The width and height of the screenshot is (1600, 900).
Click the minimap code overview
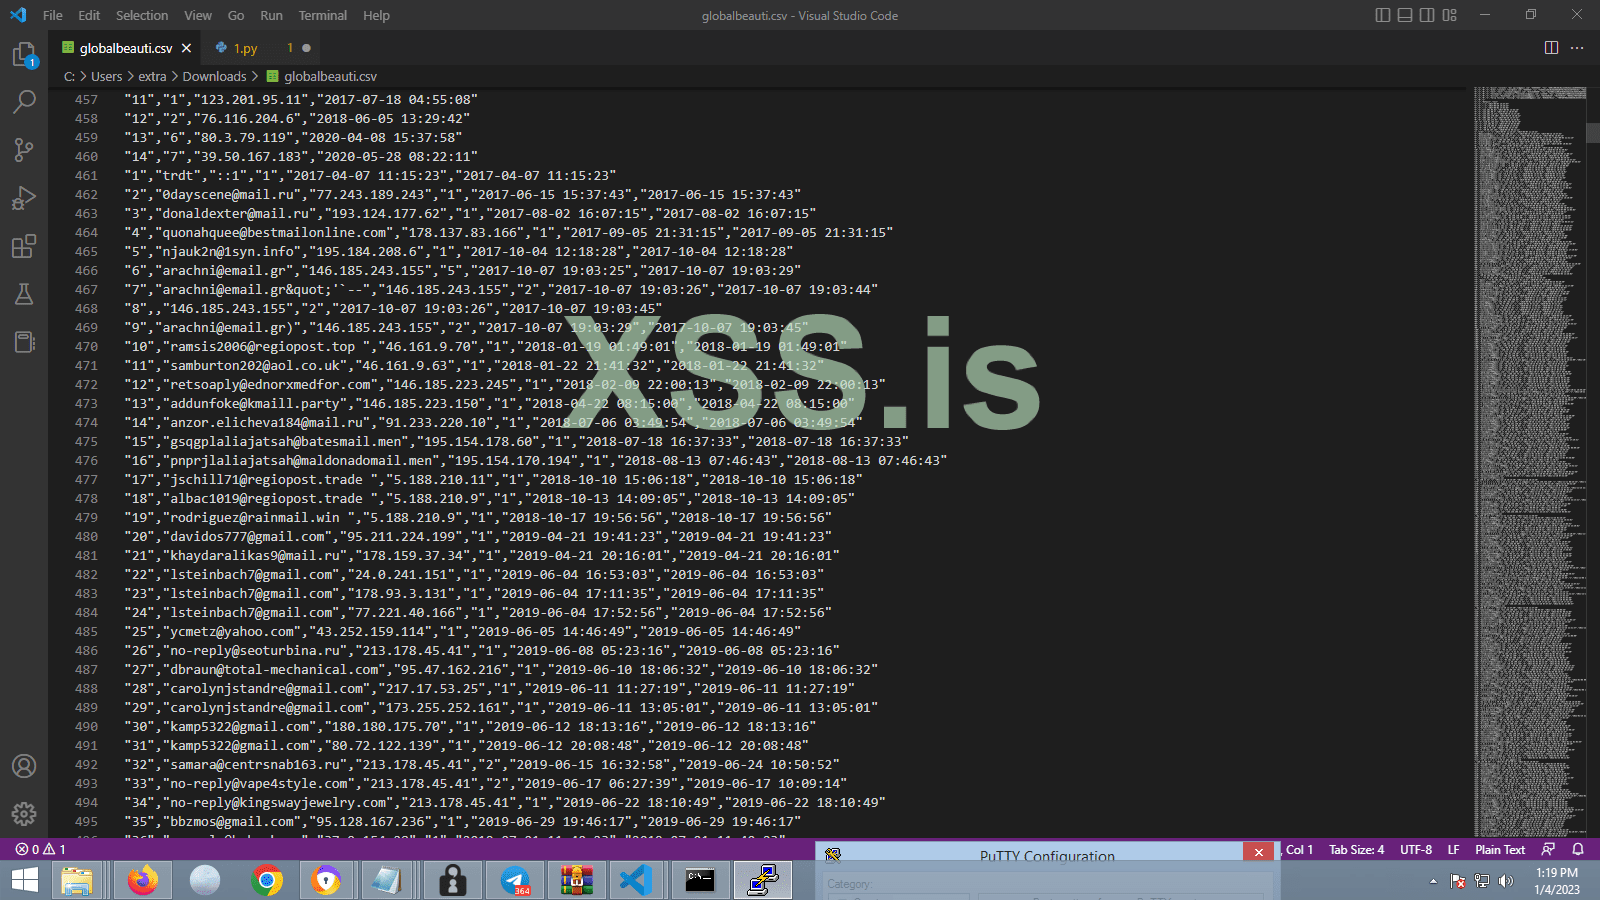pos(1530,460)
